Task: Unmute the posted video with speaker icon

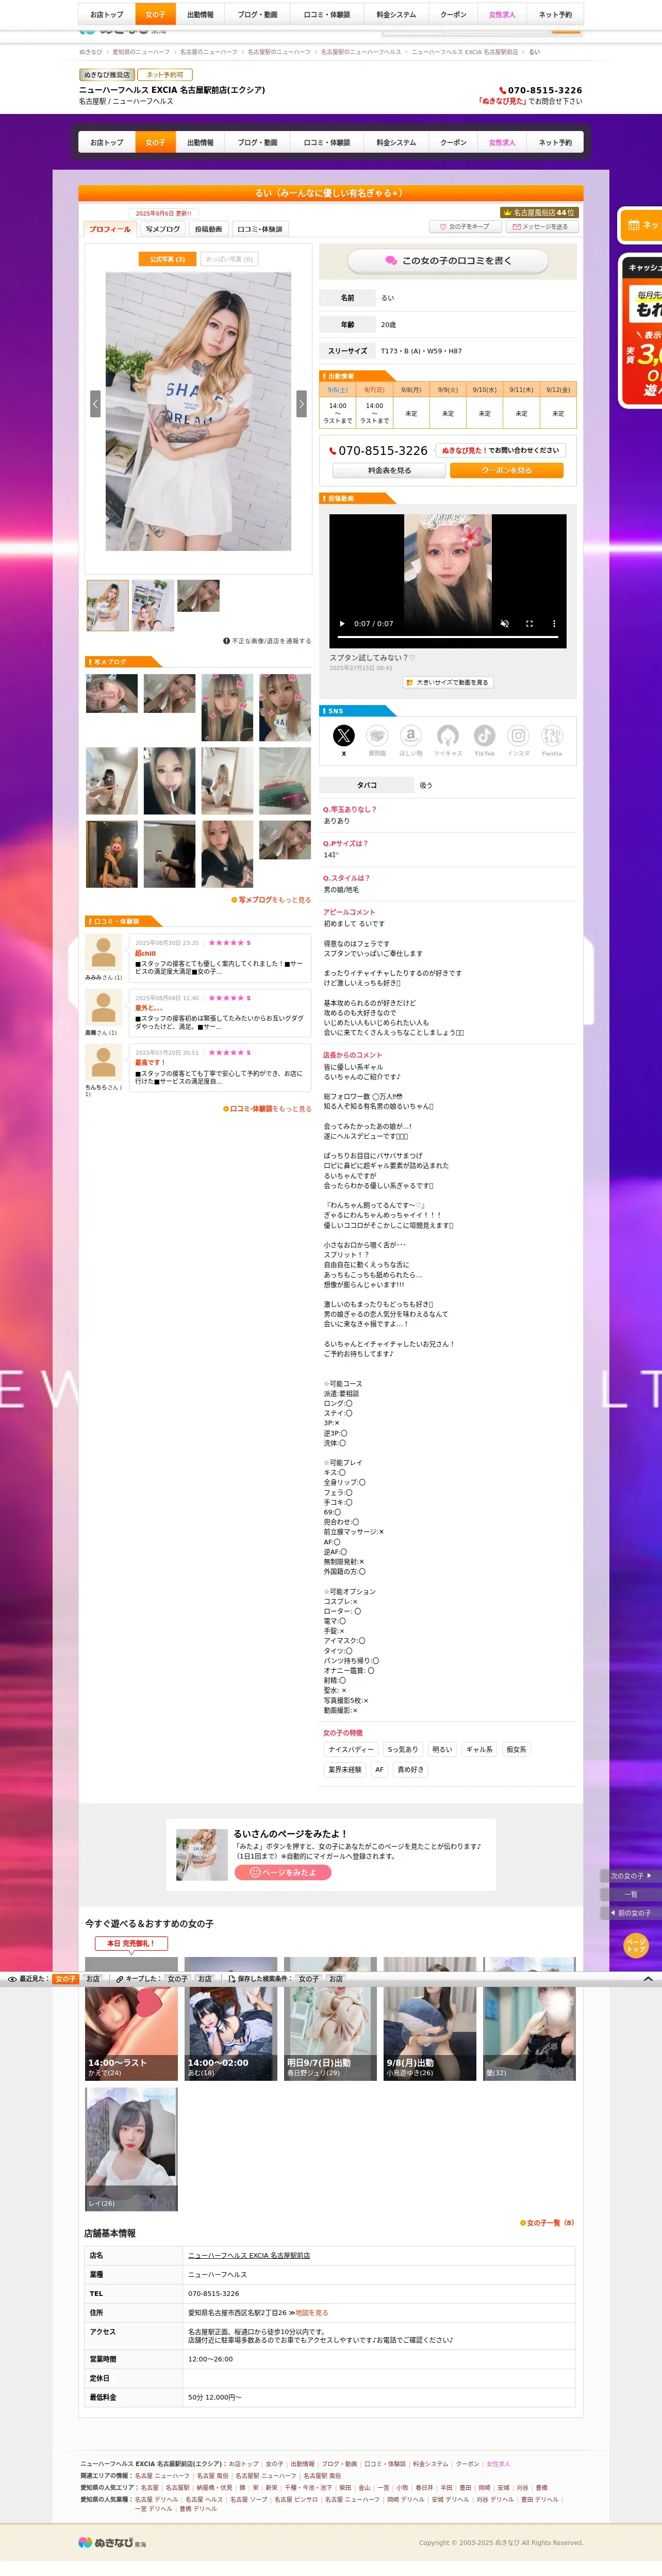Action: [x=505, y=623]
